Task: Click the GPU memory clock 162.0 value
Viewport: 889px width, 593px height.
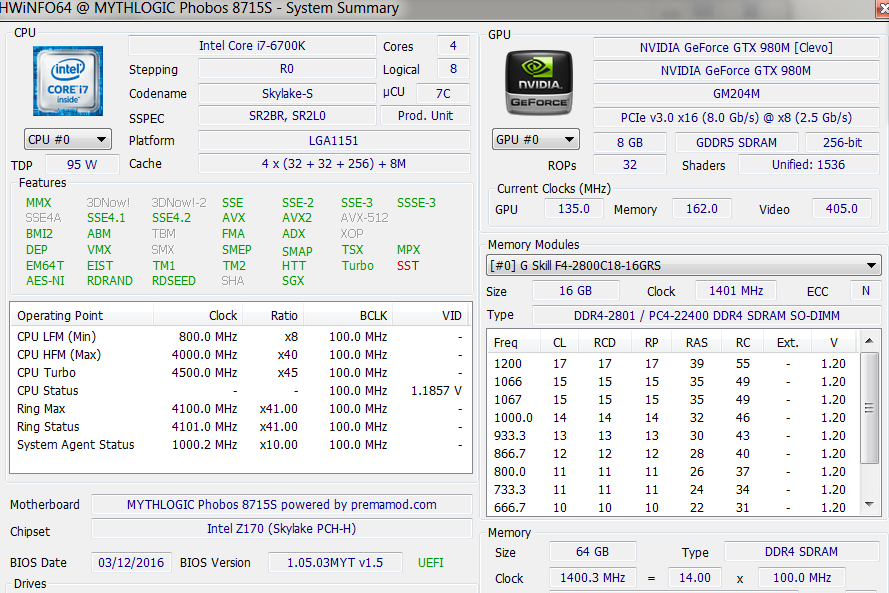Action: pos(702,209)
